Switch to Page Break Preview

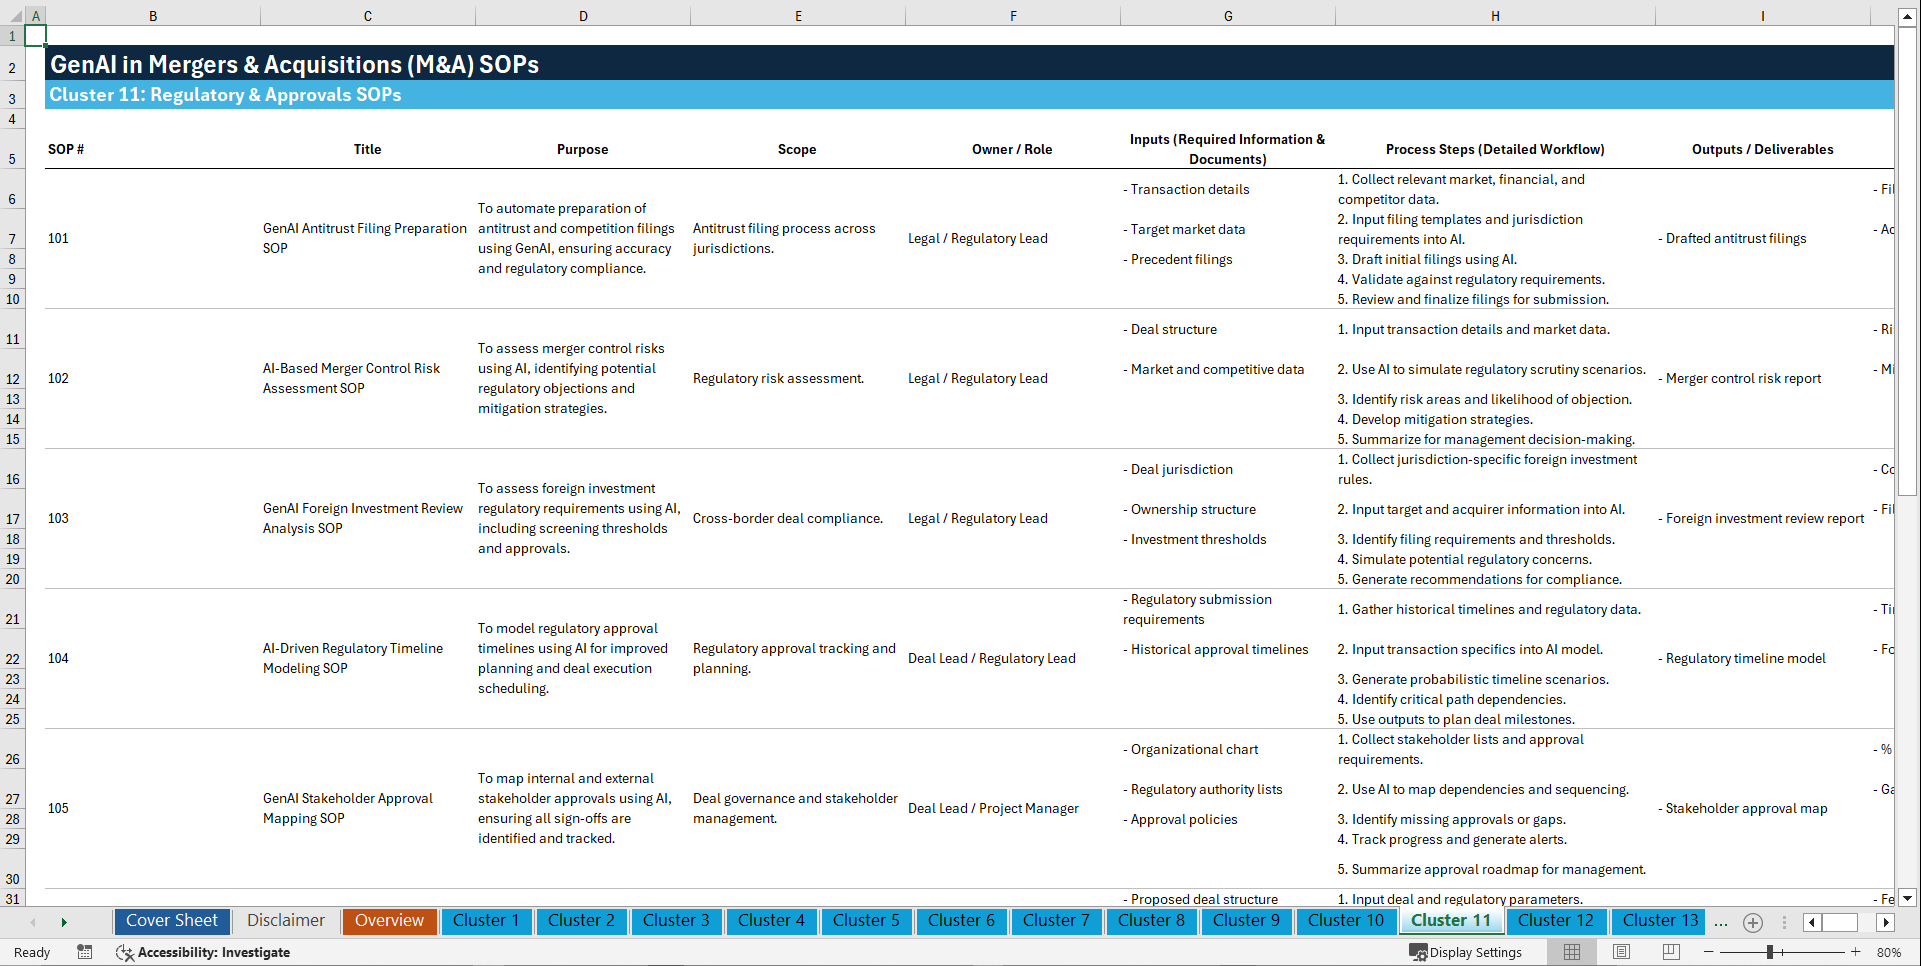coord(1670,952)
